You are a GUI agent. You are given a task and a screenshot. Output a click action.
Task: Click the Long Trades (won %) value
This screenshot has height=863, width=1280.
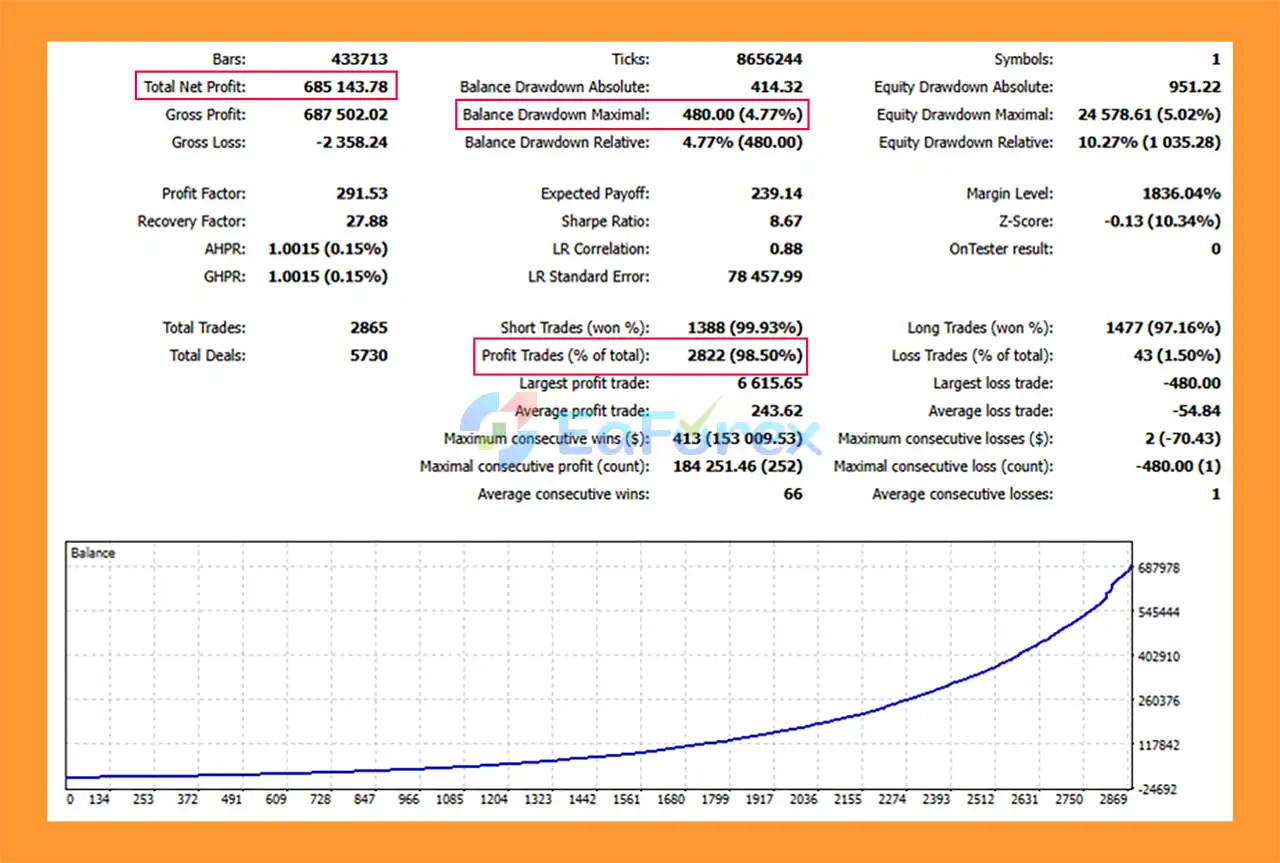point(1162,328)
